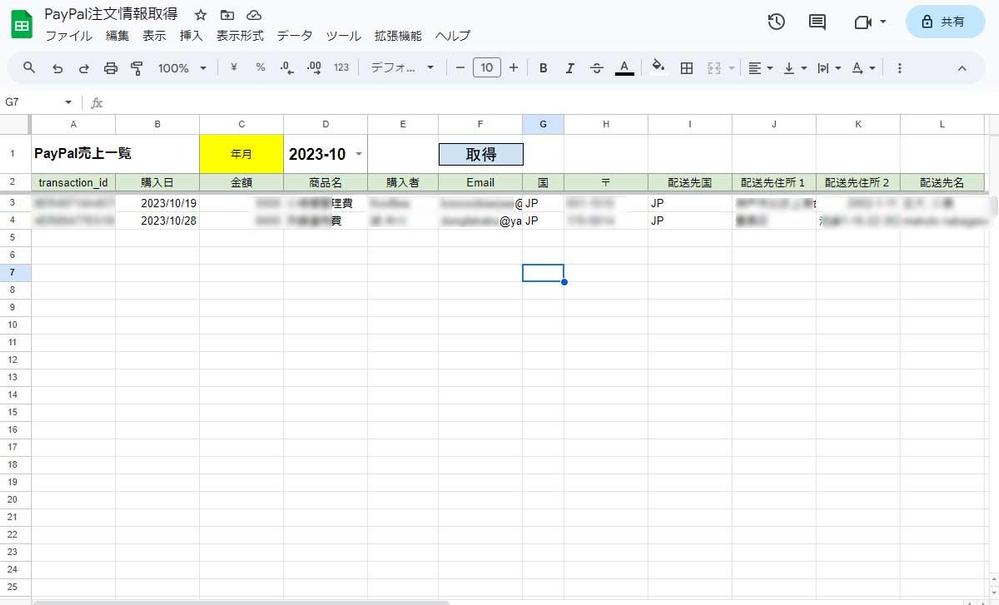999x605 pixels.
Task: Undo the last action
Action: 57,68
